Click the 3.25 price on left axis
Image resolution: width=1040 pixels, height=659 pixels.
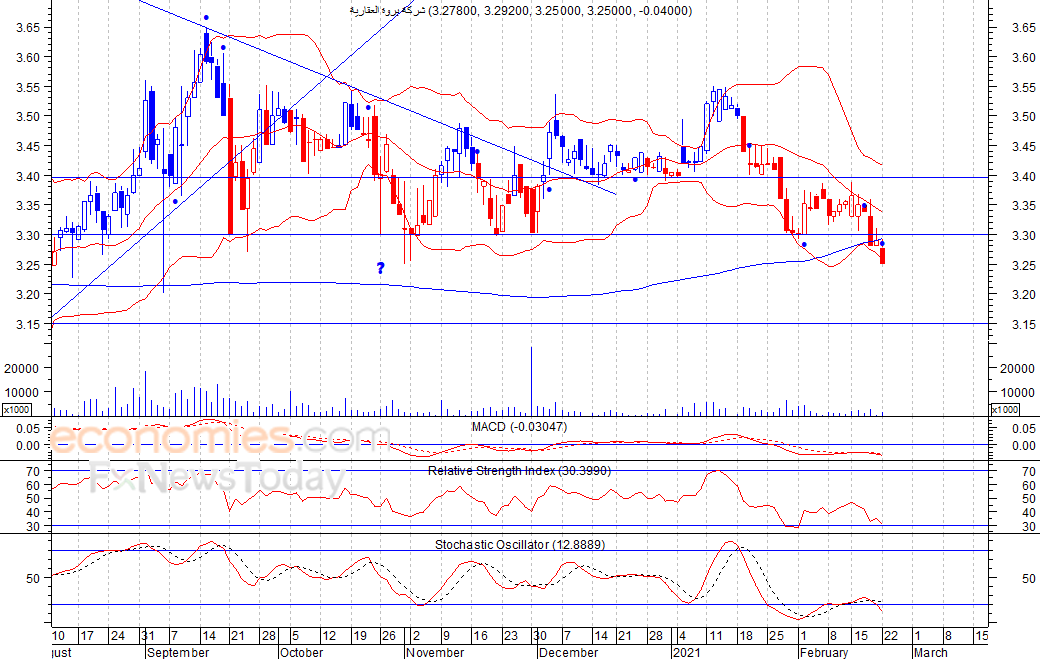[x=28, y=265]
